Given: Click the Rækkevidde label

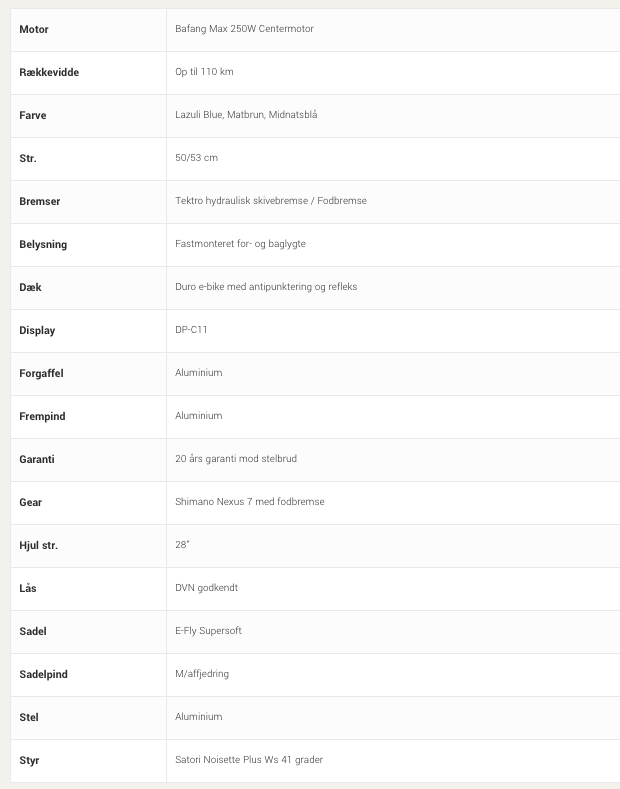Looking at the screenshot, I should 49,72.
